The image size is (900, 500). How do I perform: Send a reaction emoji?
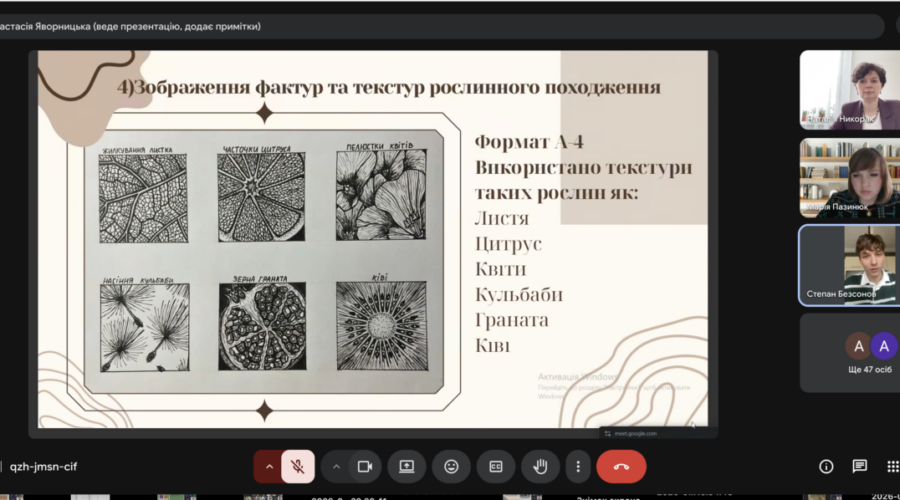pyautogui.click(x=451, y=467)
